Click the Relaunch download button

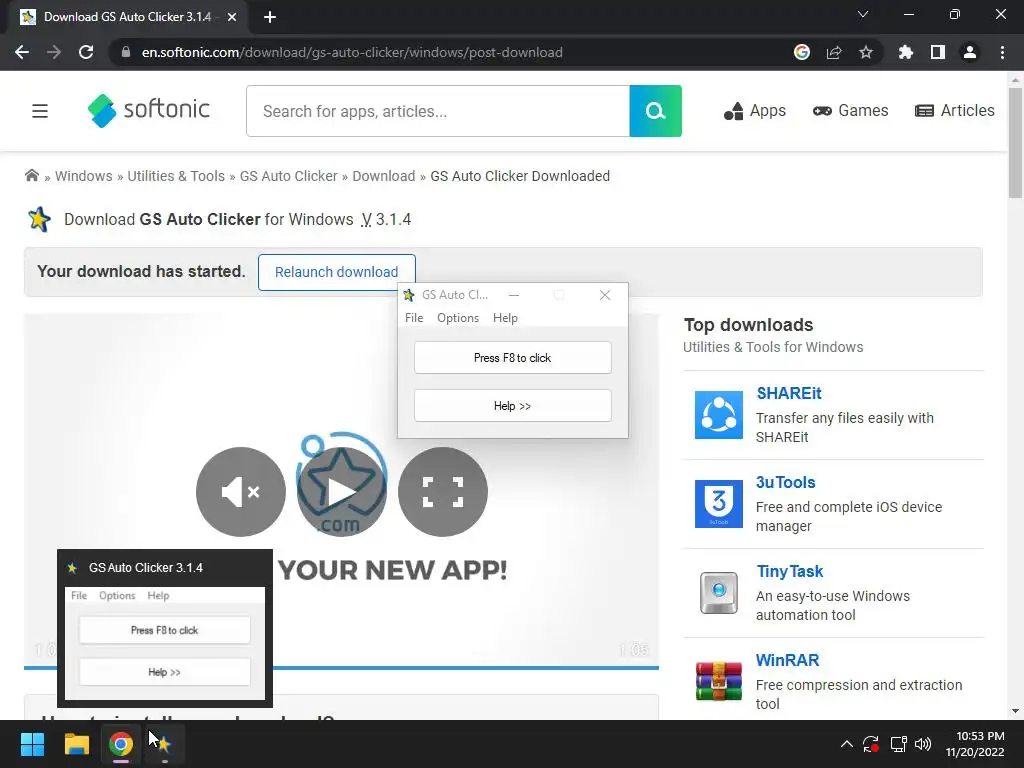click(x=336, y=272)
